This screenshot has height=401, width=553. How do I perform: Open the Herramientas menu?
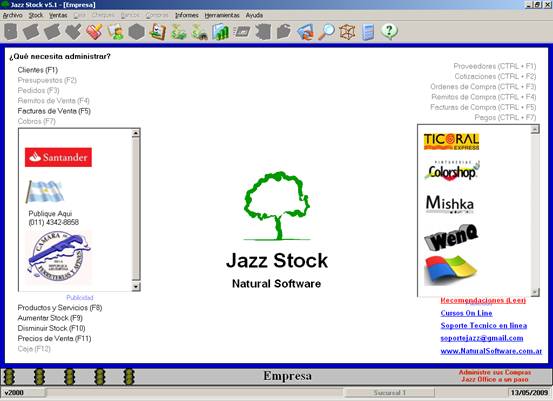[x=222, y=15]
